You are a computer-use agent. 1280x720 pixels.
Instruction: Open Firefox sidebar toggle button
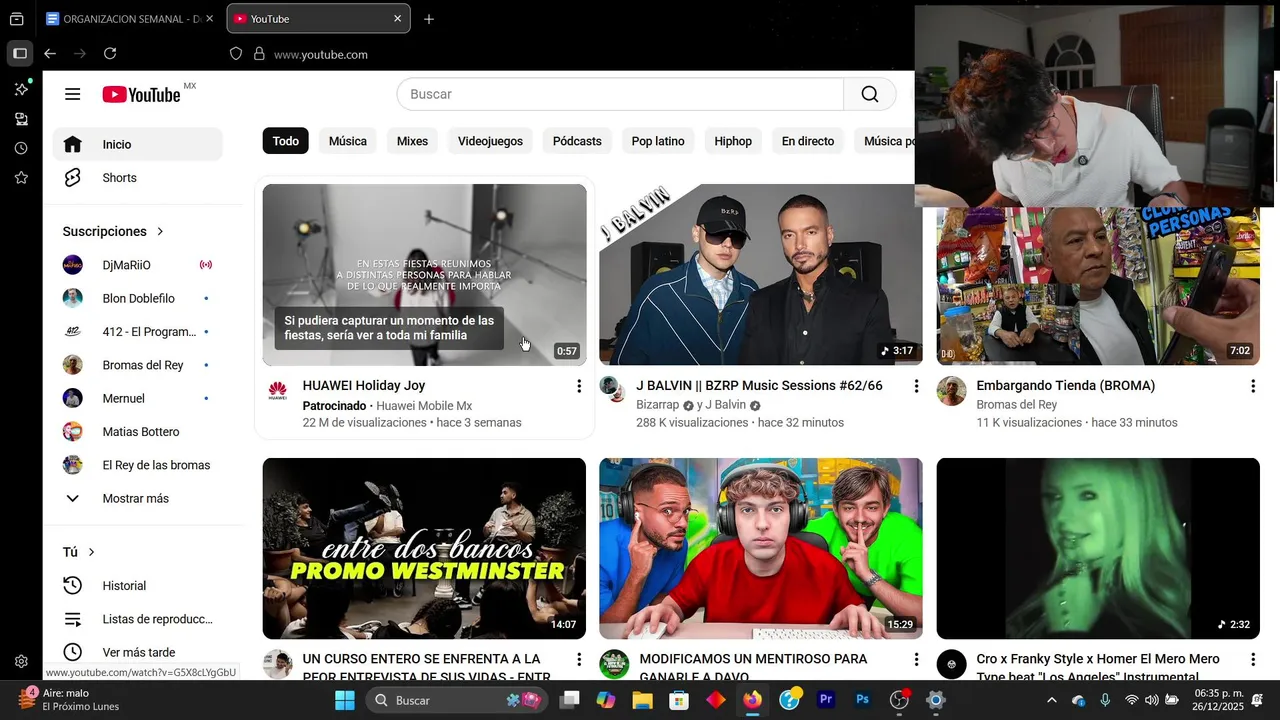pyautogui.click(x=20, y=54)
